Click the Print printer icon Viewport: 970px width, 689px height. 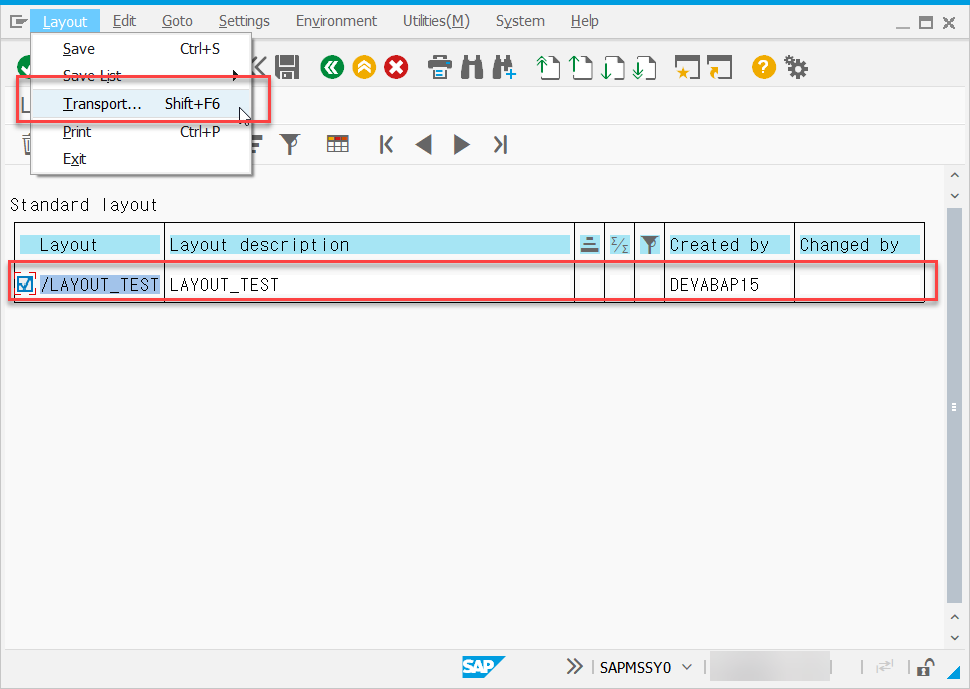[x=440, y=67]
